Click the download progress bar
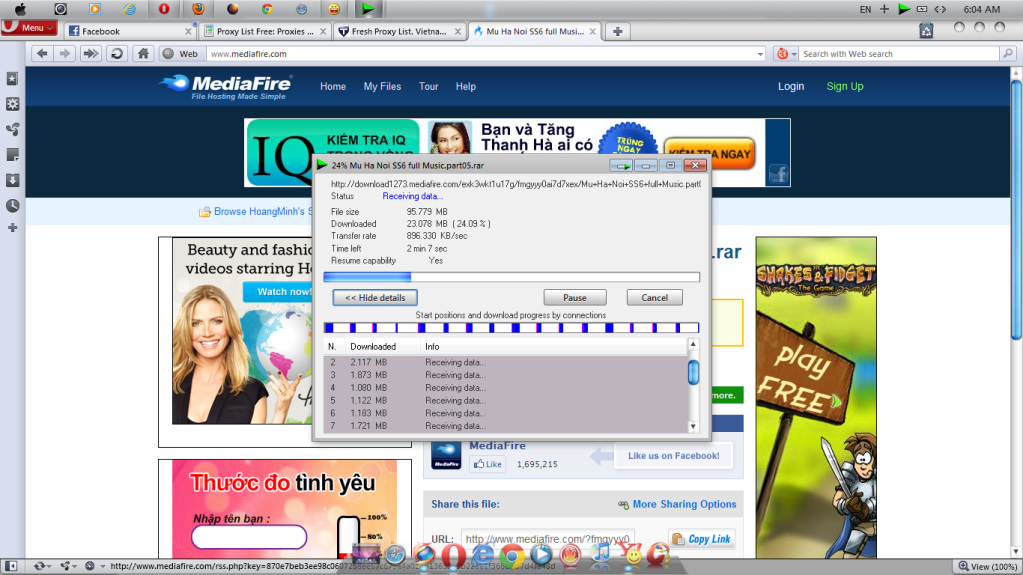The image size is (1023, 575). [x=512, y=277]
